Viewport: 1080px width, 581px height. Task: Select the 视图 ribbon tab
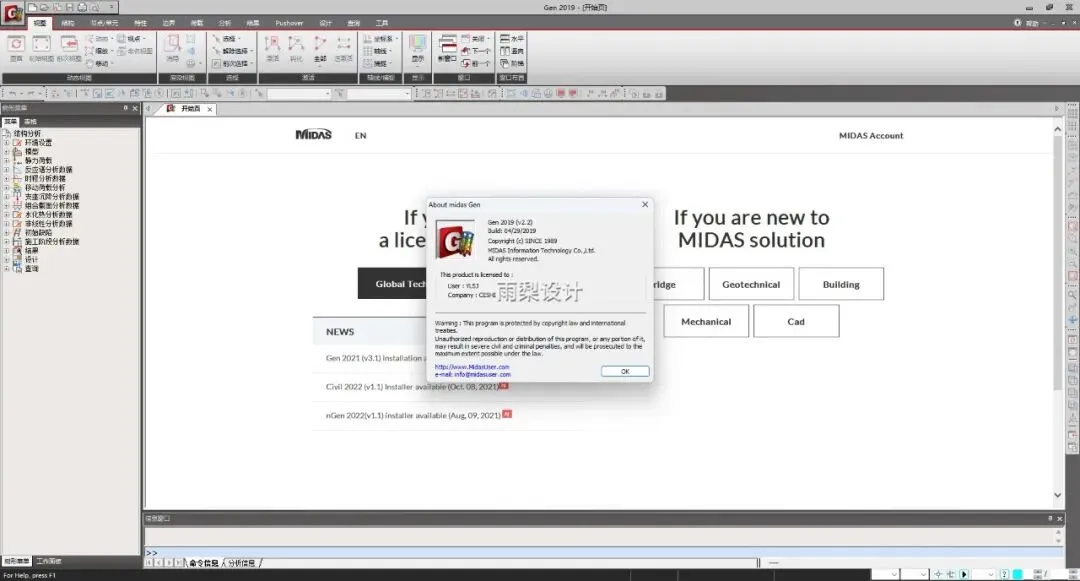(x=40, y=23)
